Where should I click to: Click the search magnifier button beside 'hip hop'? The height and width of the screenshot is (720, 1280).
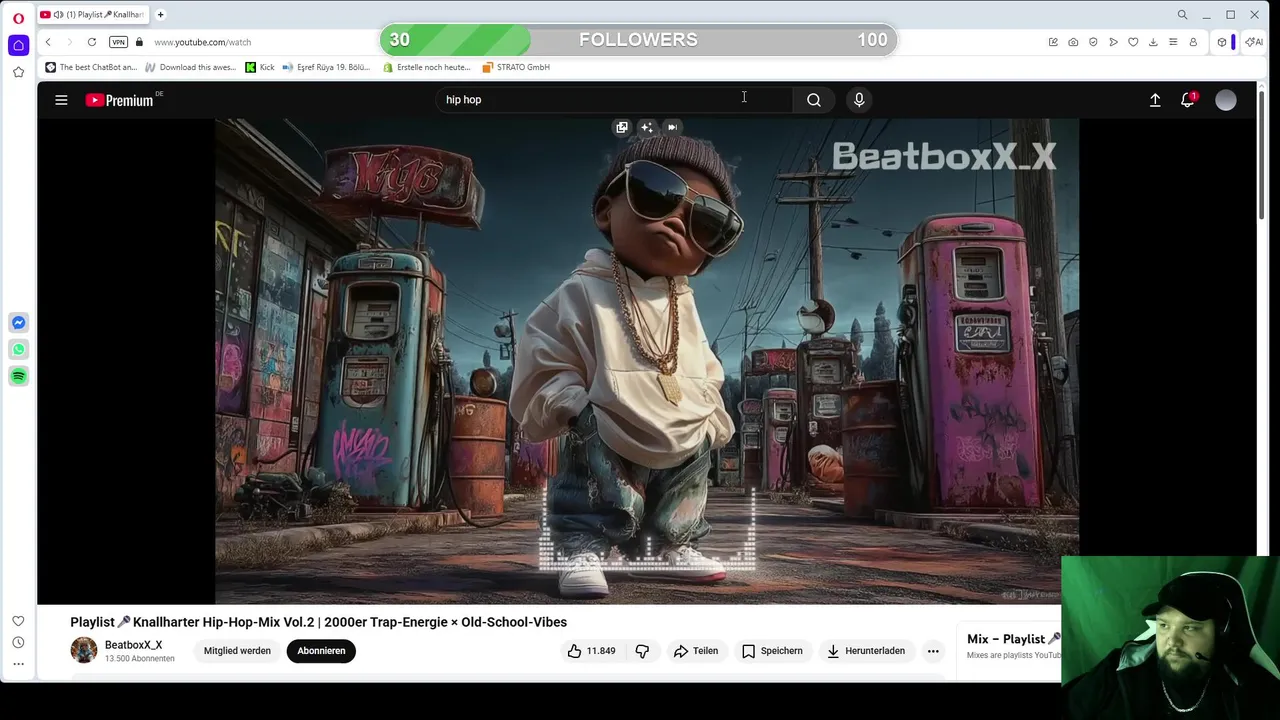(814, 100)
